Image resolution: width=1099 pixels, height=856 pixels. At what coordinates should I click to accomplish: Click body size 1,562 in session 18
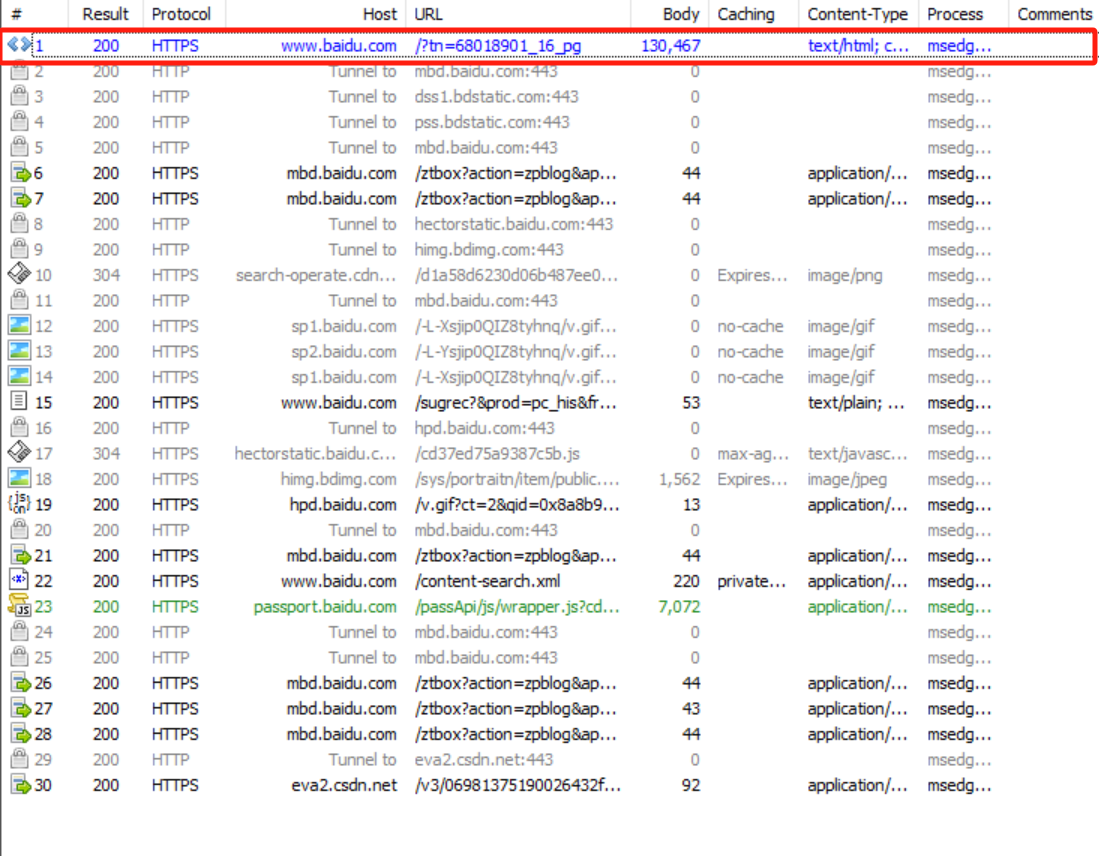tap(679, 479)
